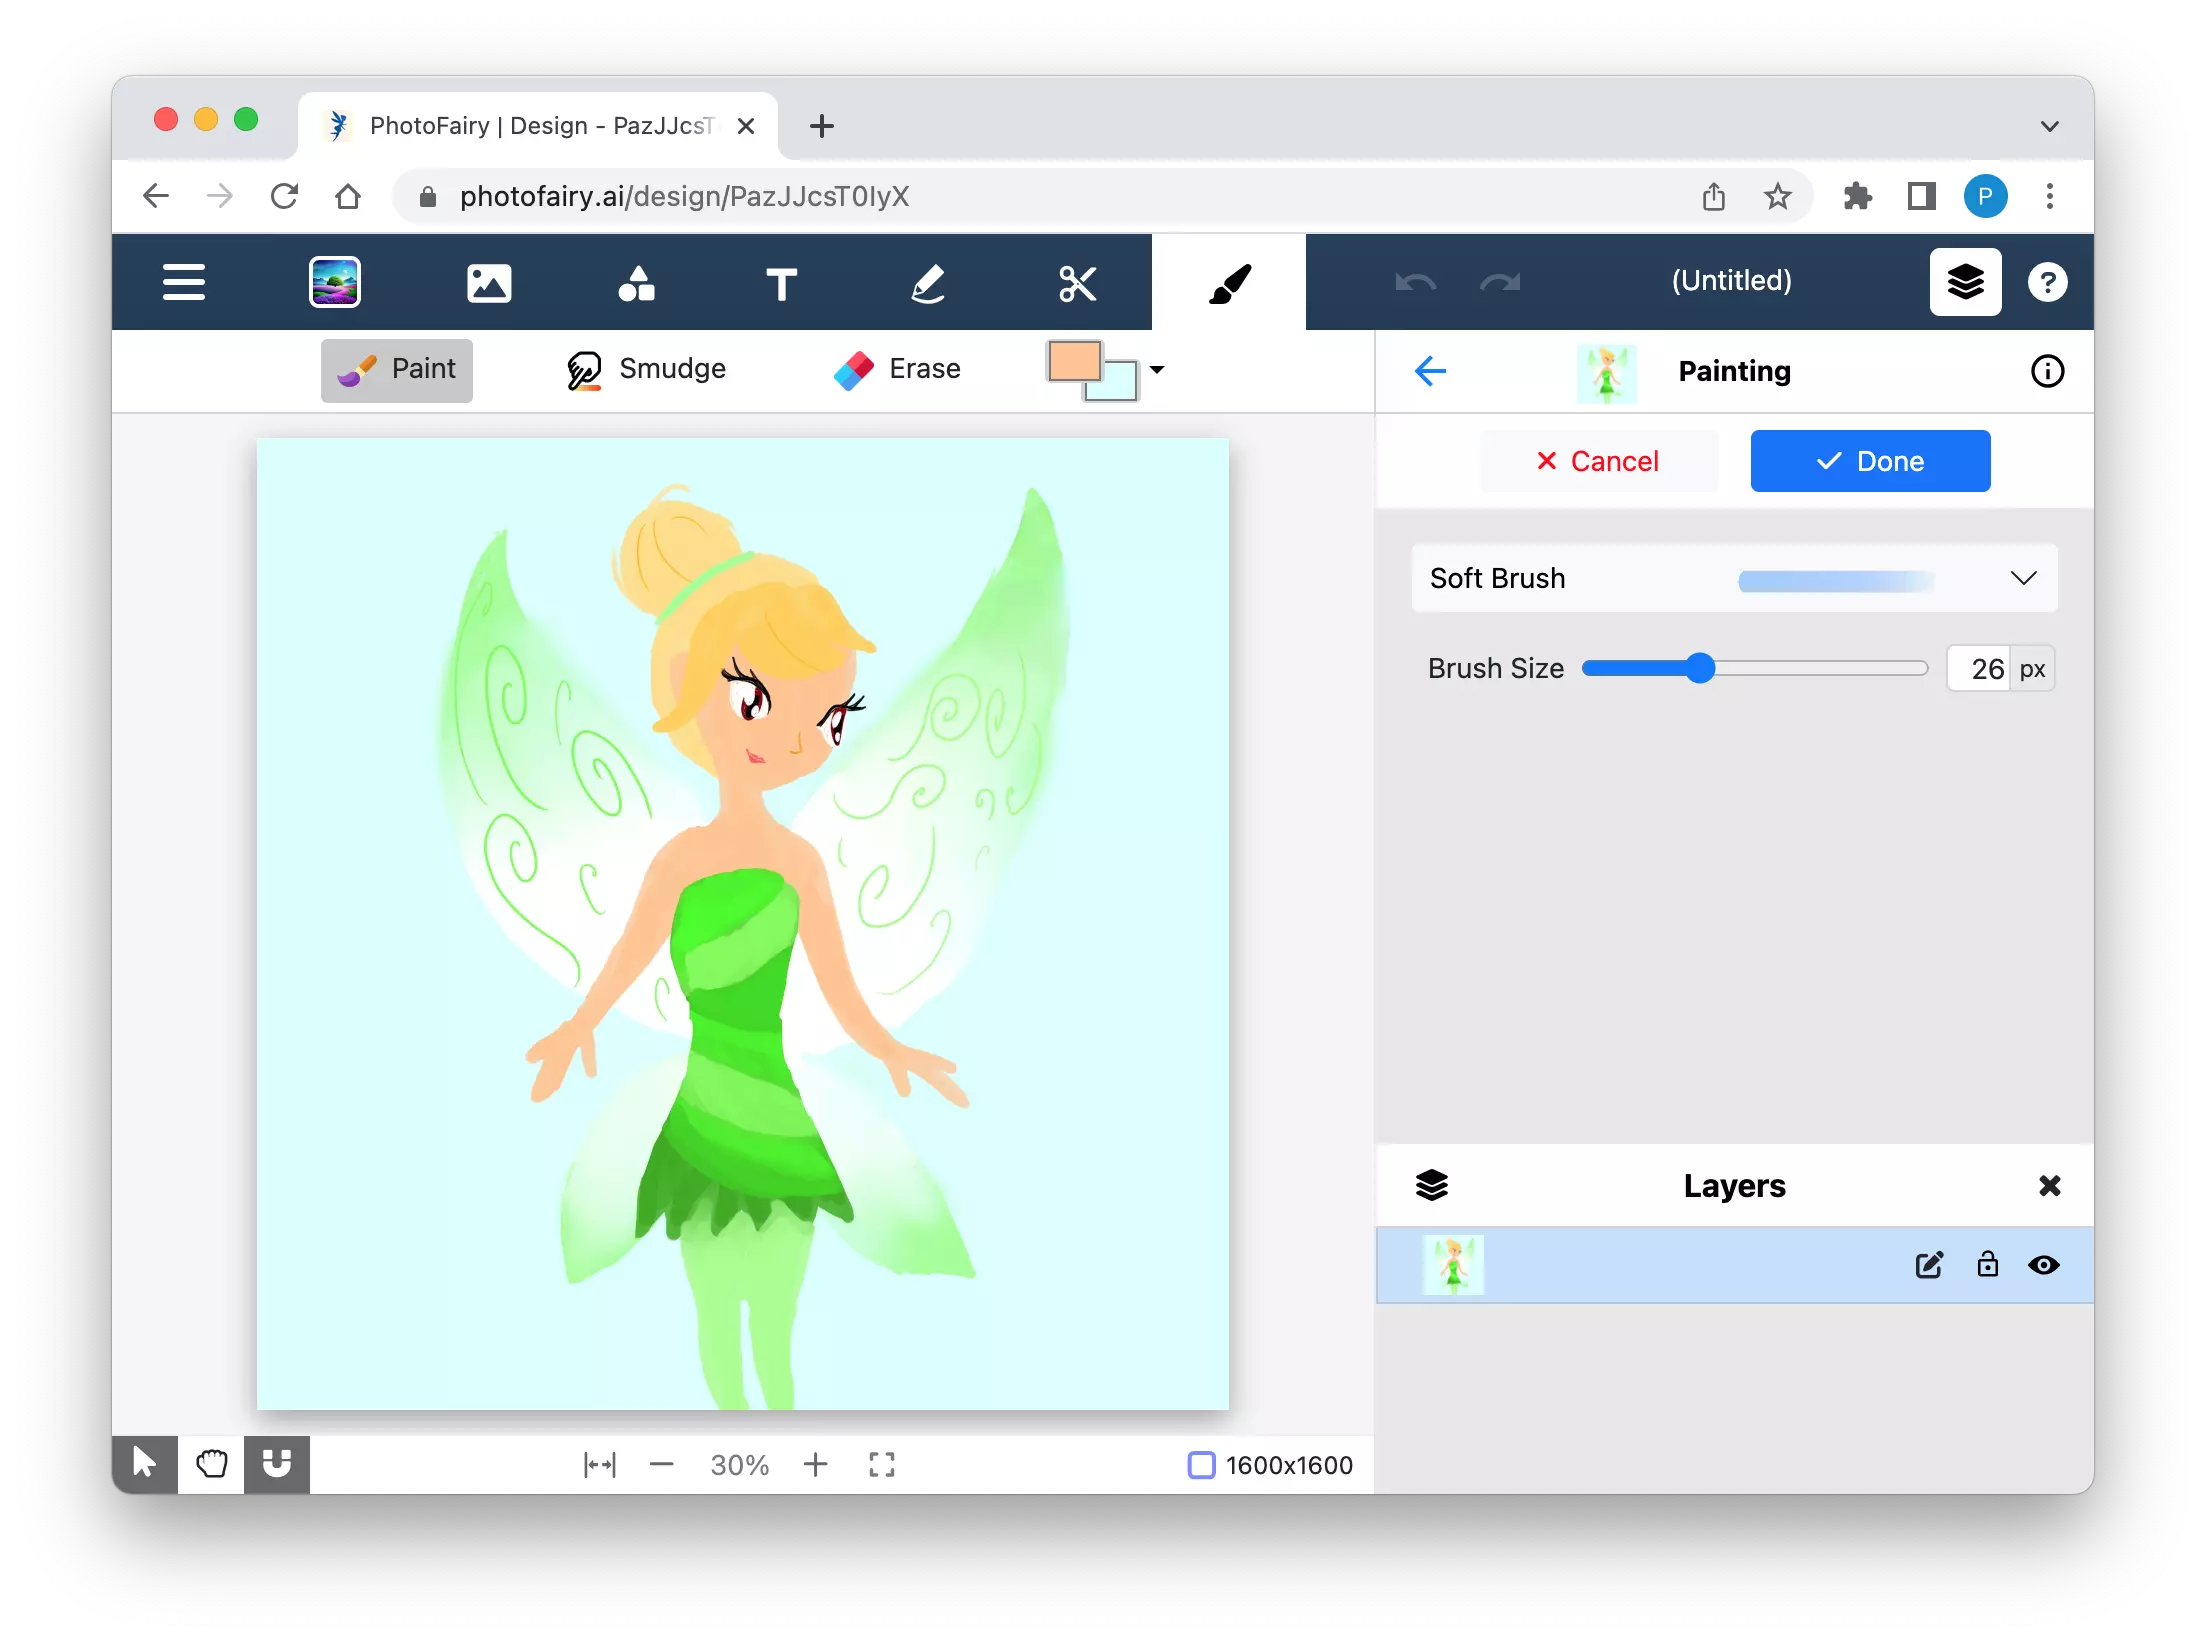
Task: Select the pointer arrow tool
Action: pos(145,1464)
